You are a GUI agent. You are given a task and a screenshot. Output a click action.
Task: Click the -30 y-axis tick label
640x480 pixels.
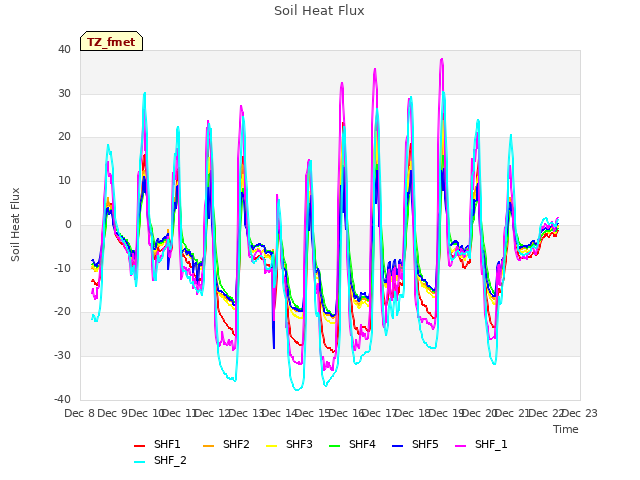pyautogui.click(x=62, y=356)
